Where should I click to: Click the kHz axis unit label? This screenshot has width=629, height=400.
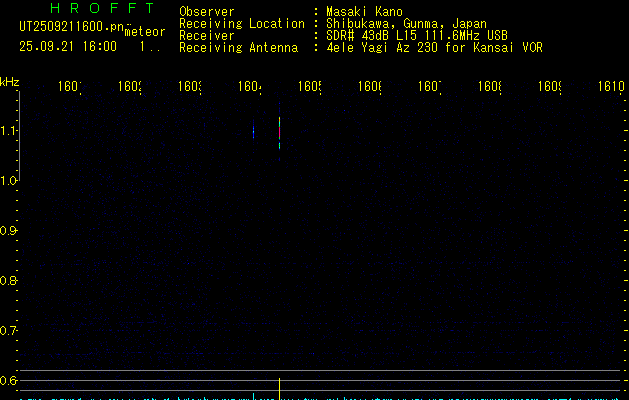point(10,82)
